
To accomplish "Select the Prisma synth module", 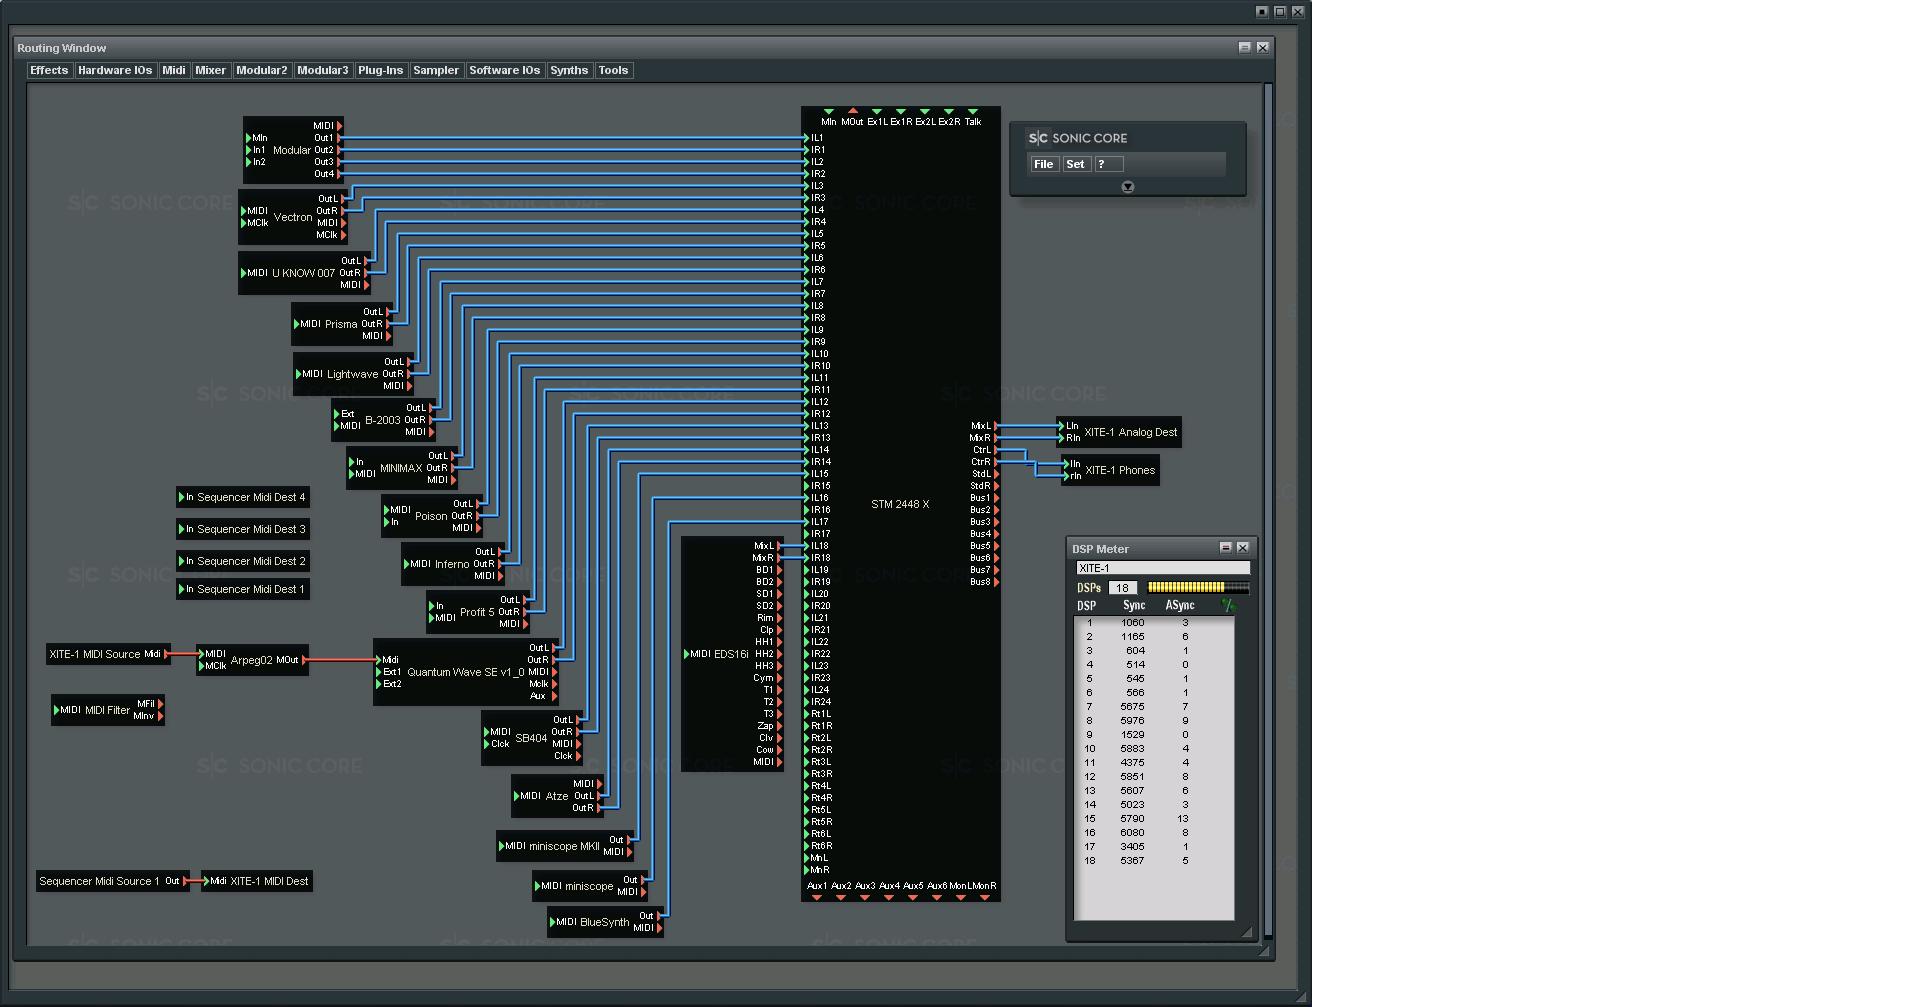I will [x=340, y=324].
